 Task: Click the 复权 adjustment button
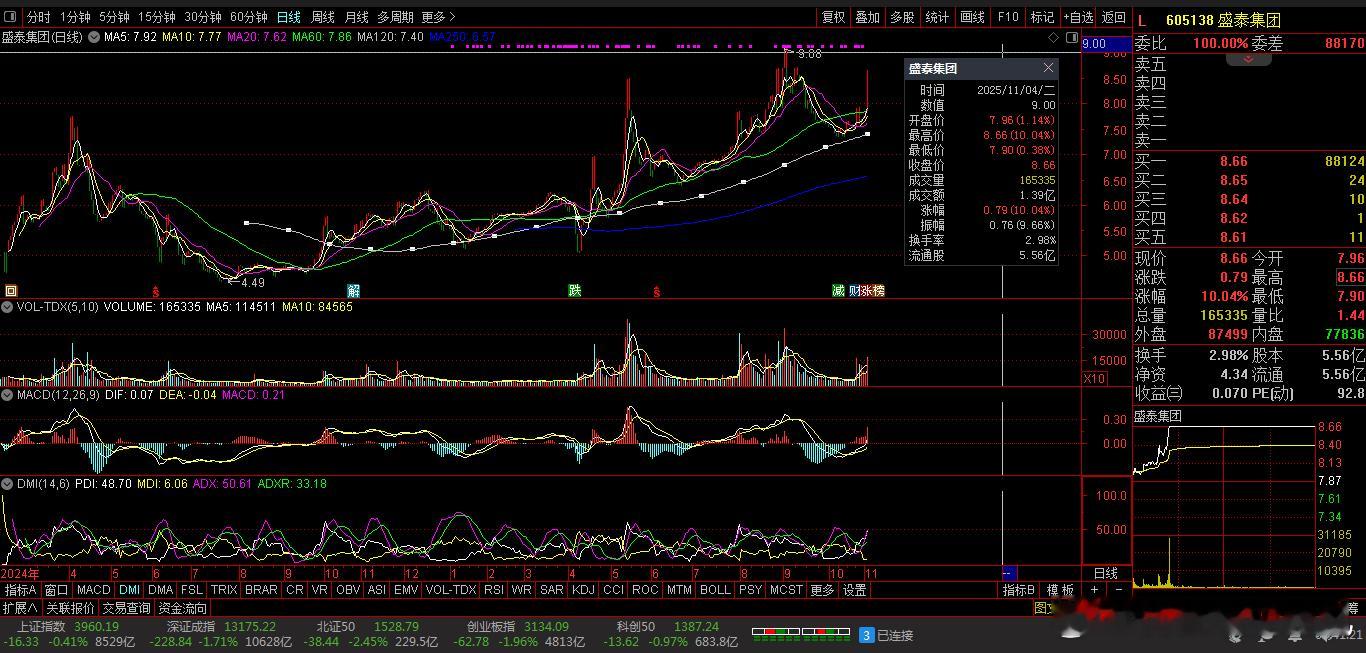[834, 17]
